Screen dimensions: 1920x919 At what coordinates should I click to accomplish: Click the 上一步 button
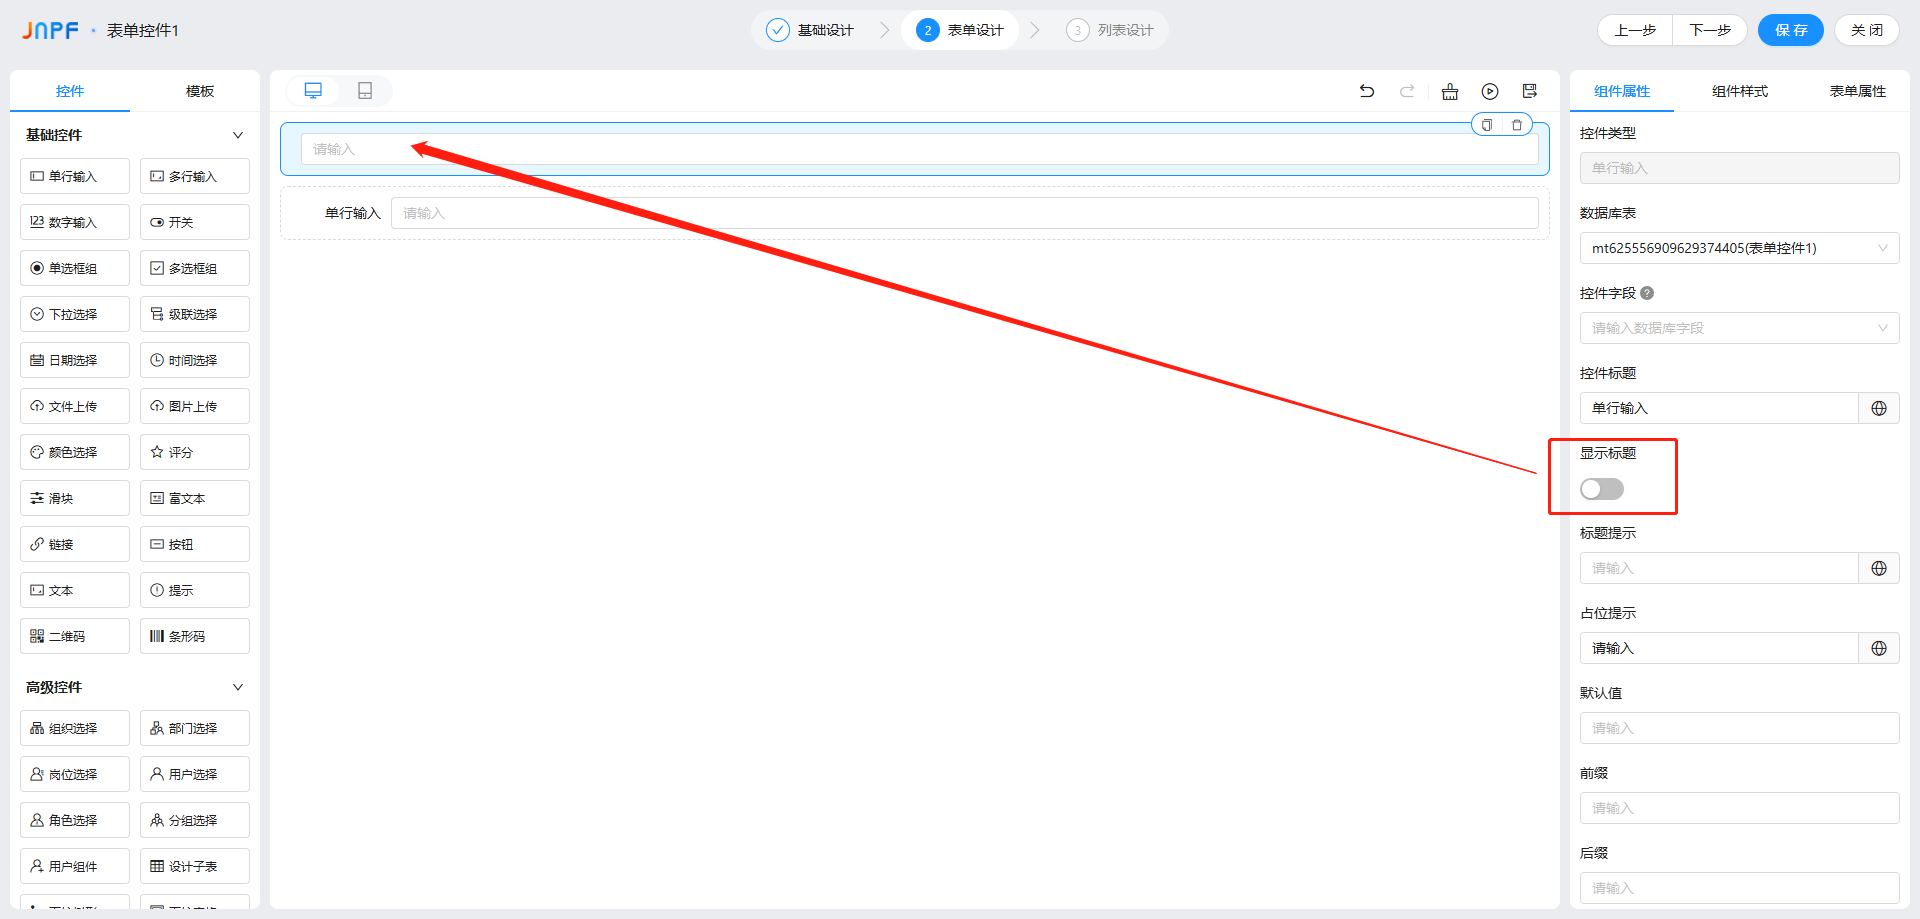(1635, 30)
